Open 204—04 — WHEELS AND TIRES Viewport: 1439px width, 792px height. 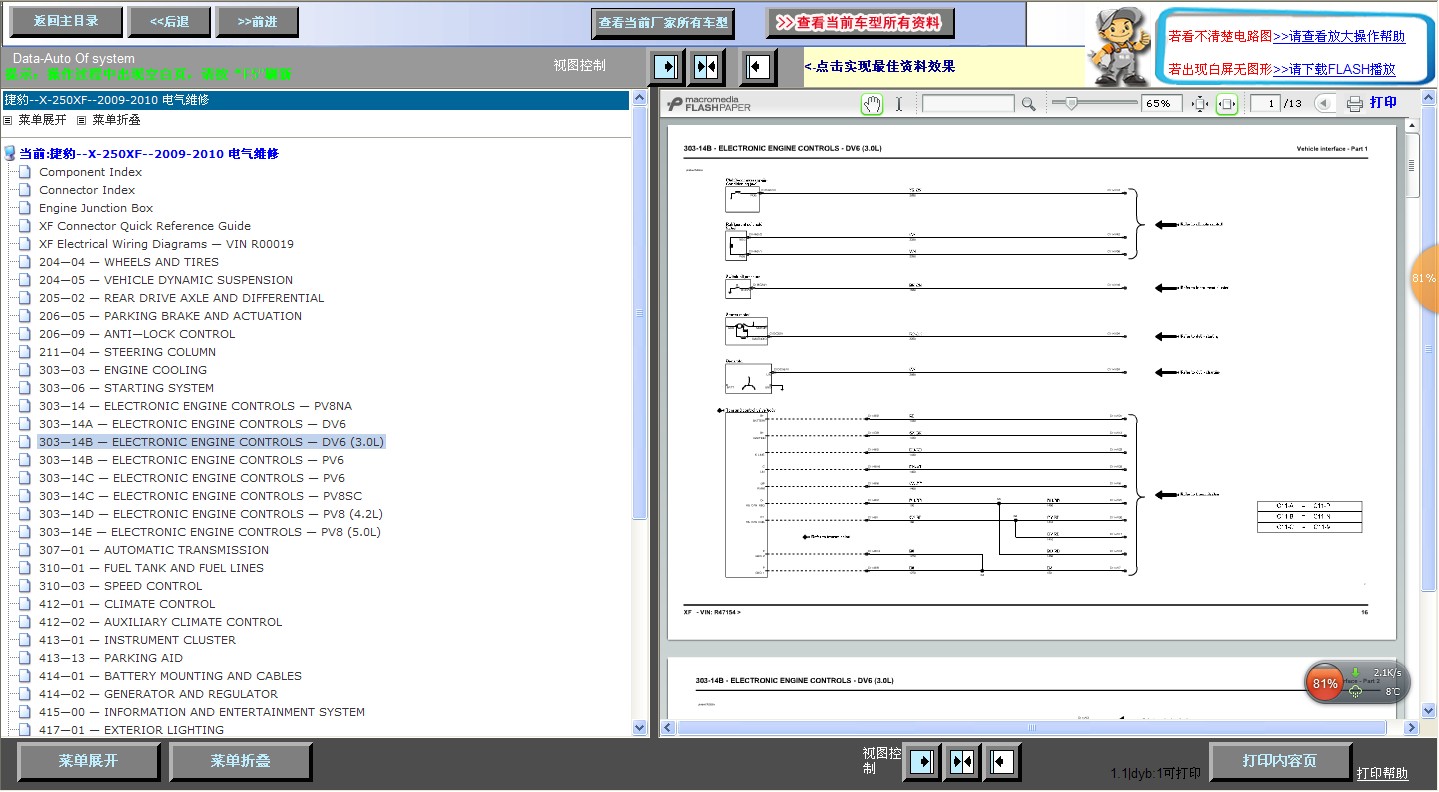(129, 262)
